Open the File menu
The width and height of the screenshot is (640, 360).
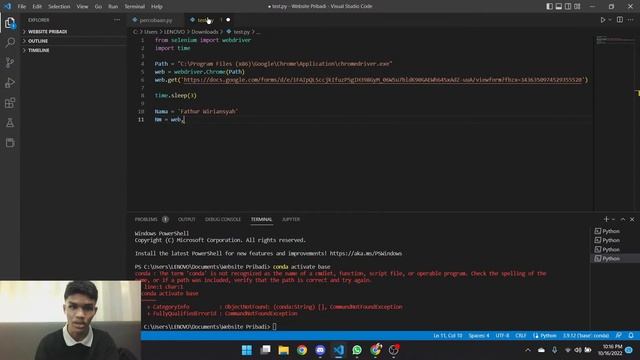[22, 7]
